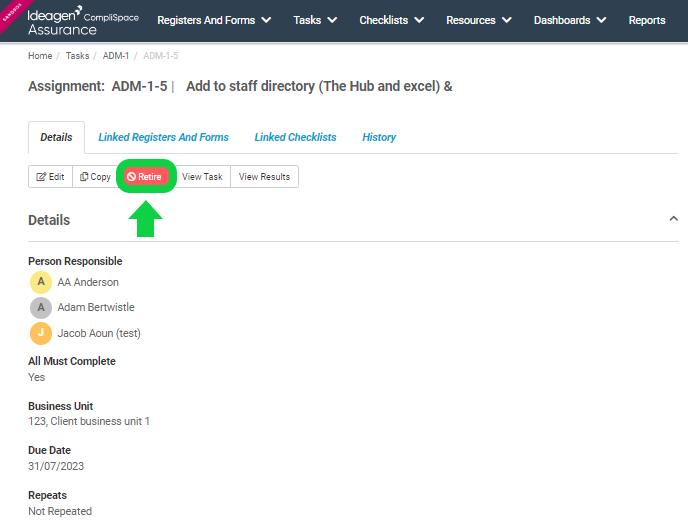Click the Jacob Aoun orange avatar
Viewport: 688px width, 530px height.
pos(41,333)
